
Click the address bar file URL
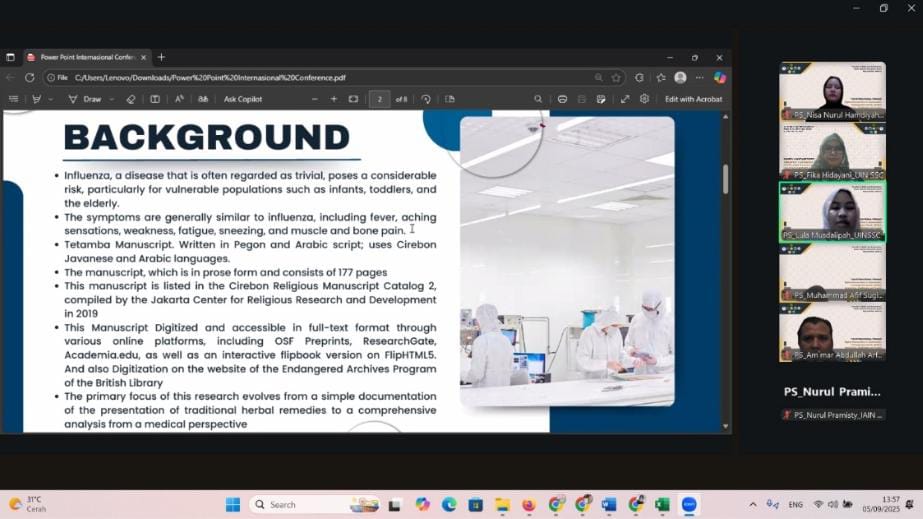click(210, 78)
